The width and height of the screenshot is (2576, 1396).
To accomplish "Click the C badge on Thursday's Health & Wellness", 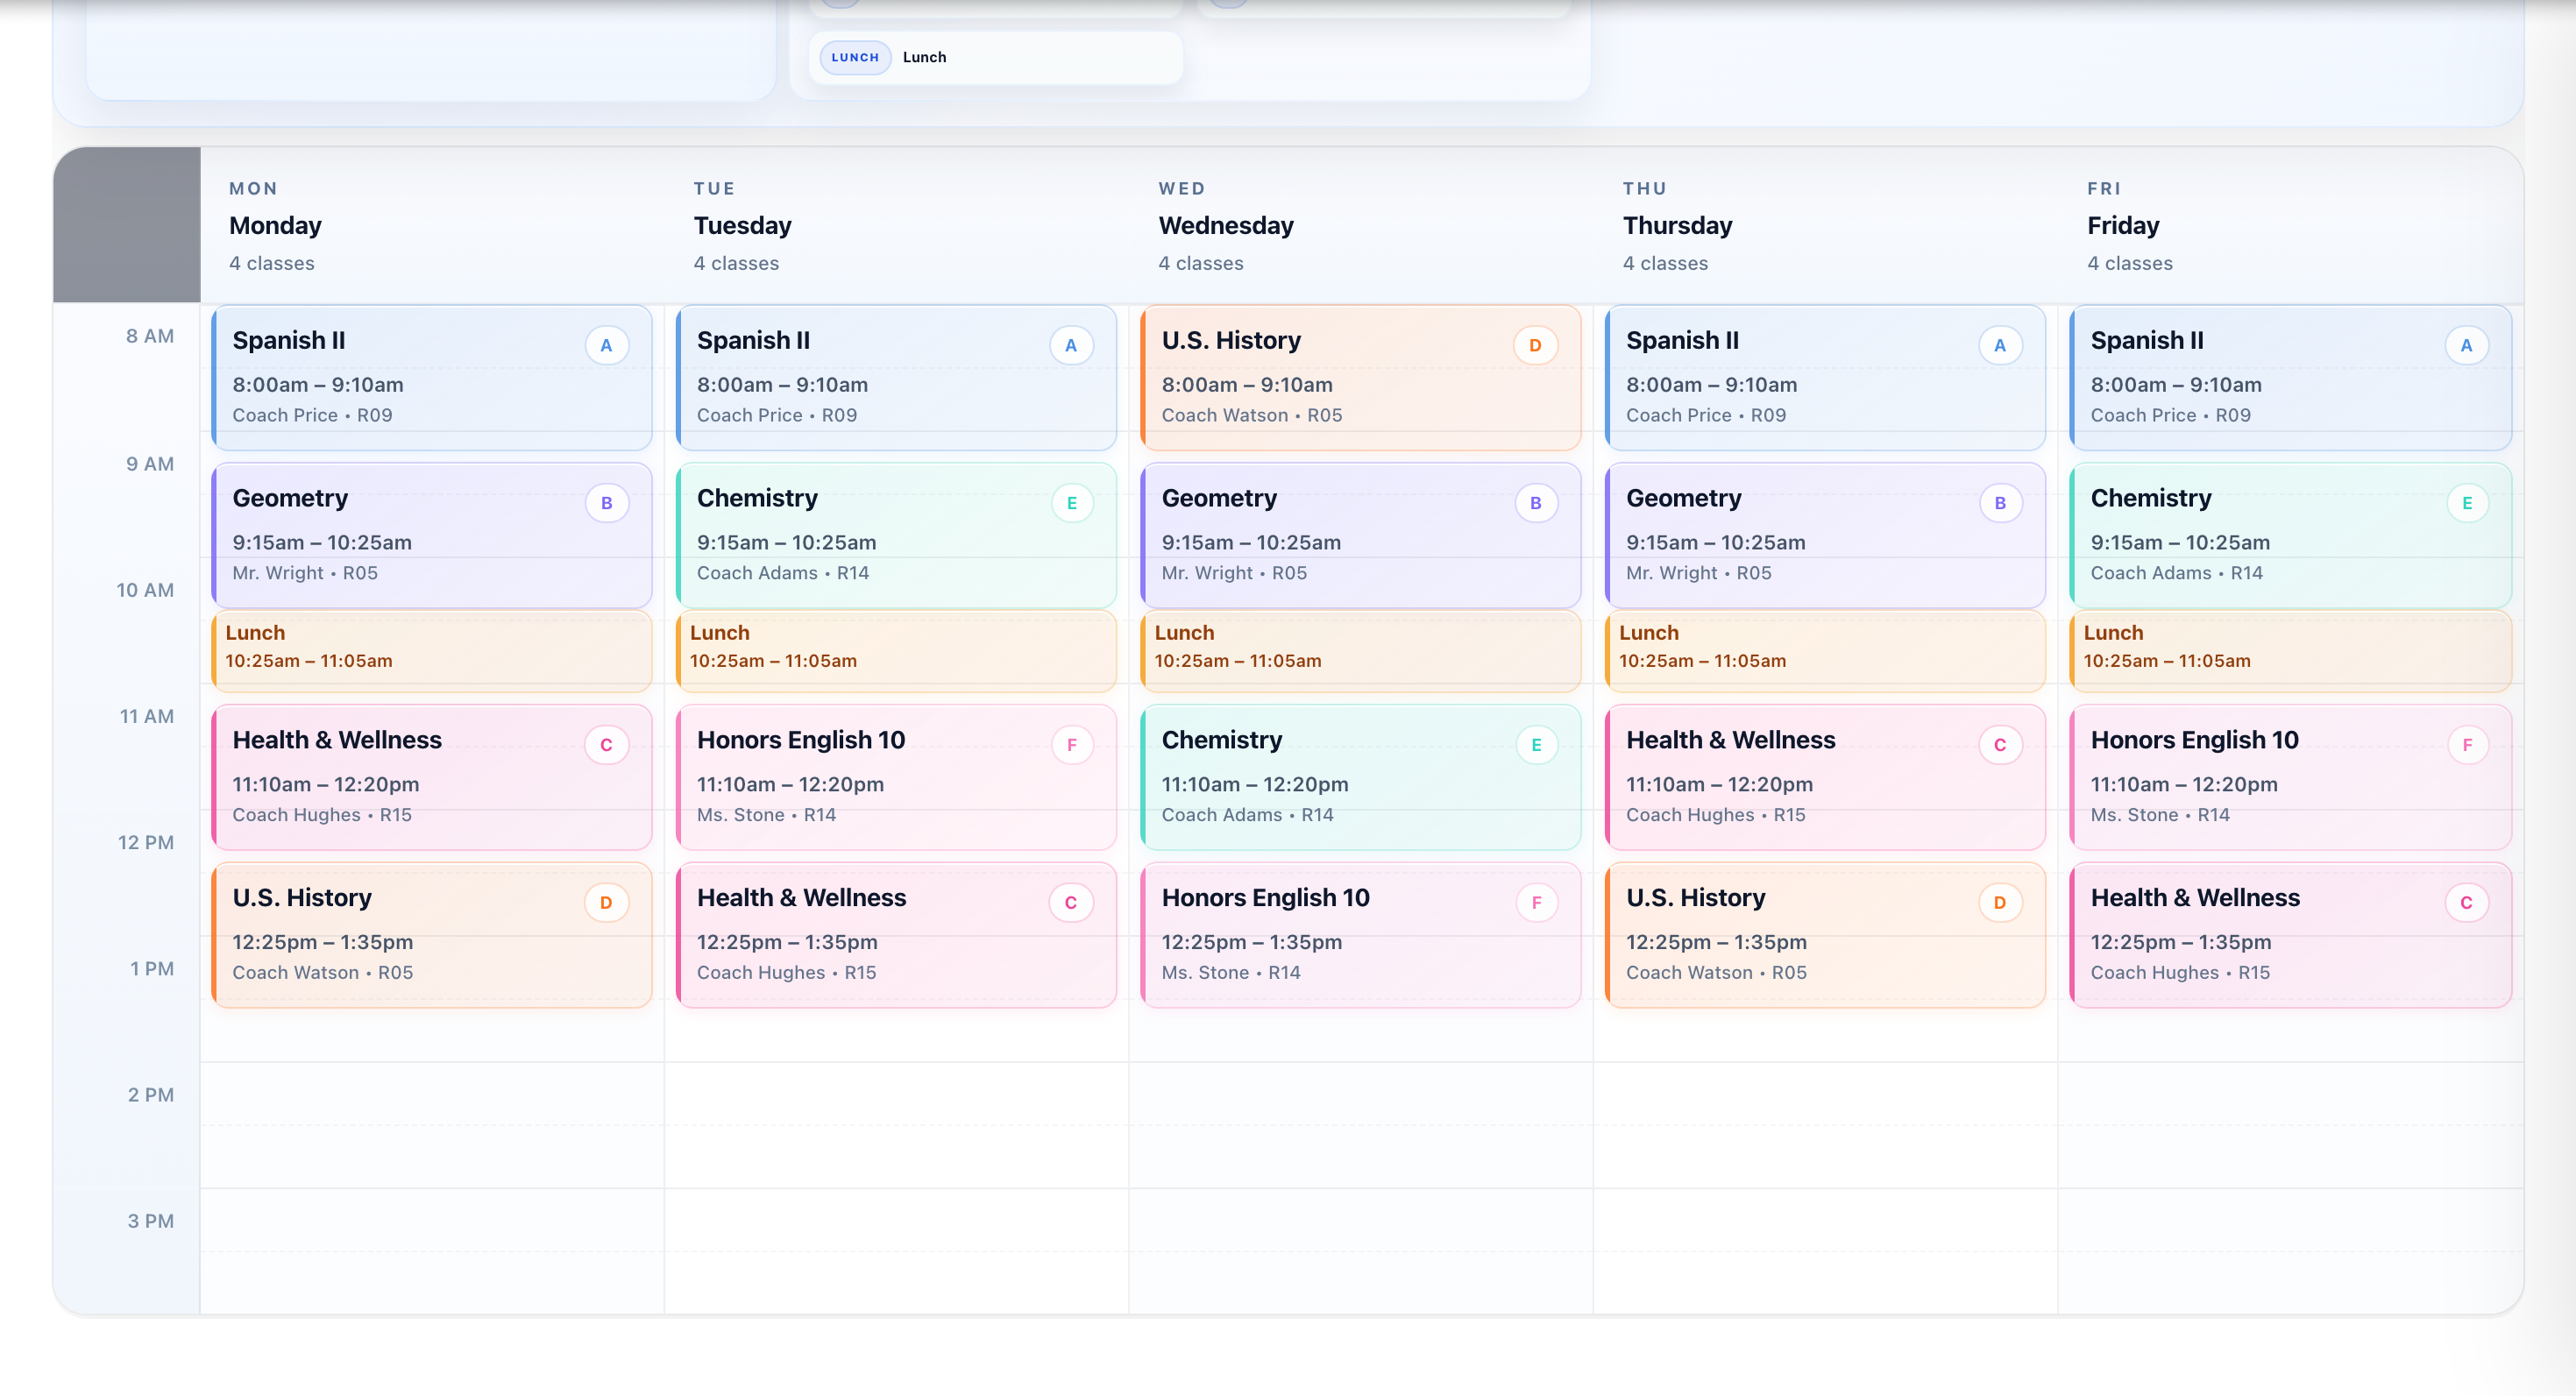I will click(x=2000, y=746).
